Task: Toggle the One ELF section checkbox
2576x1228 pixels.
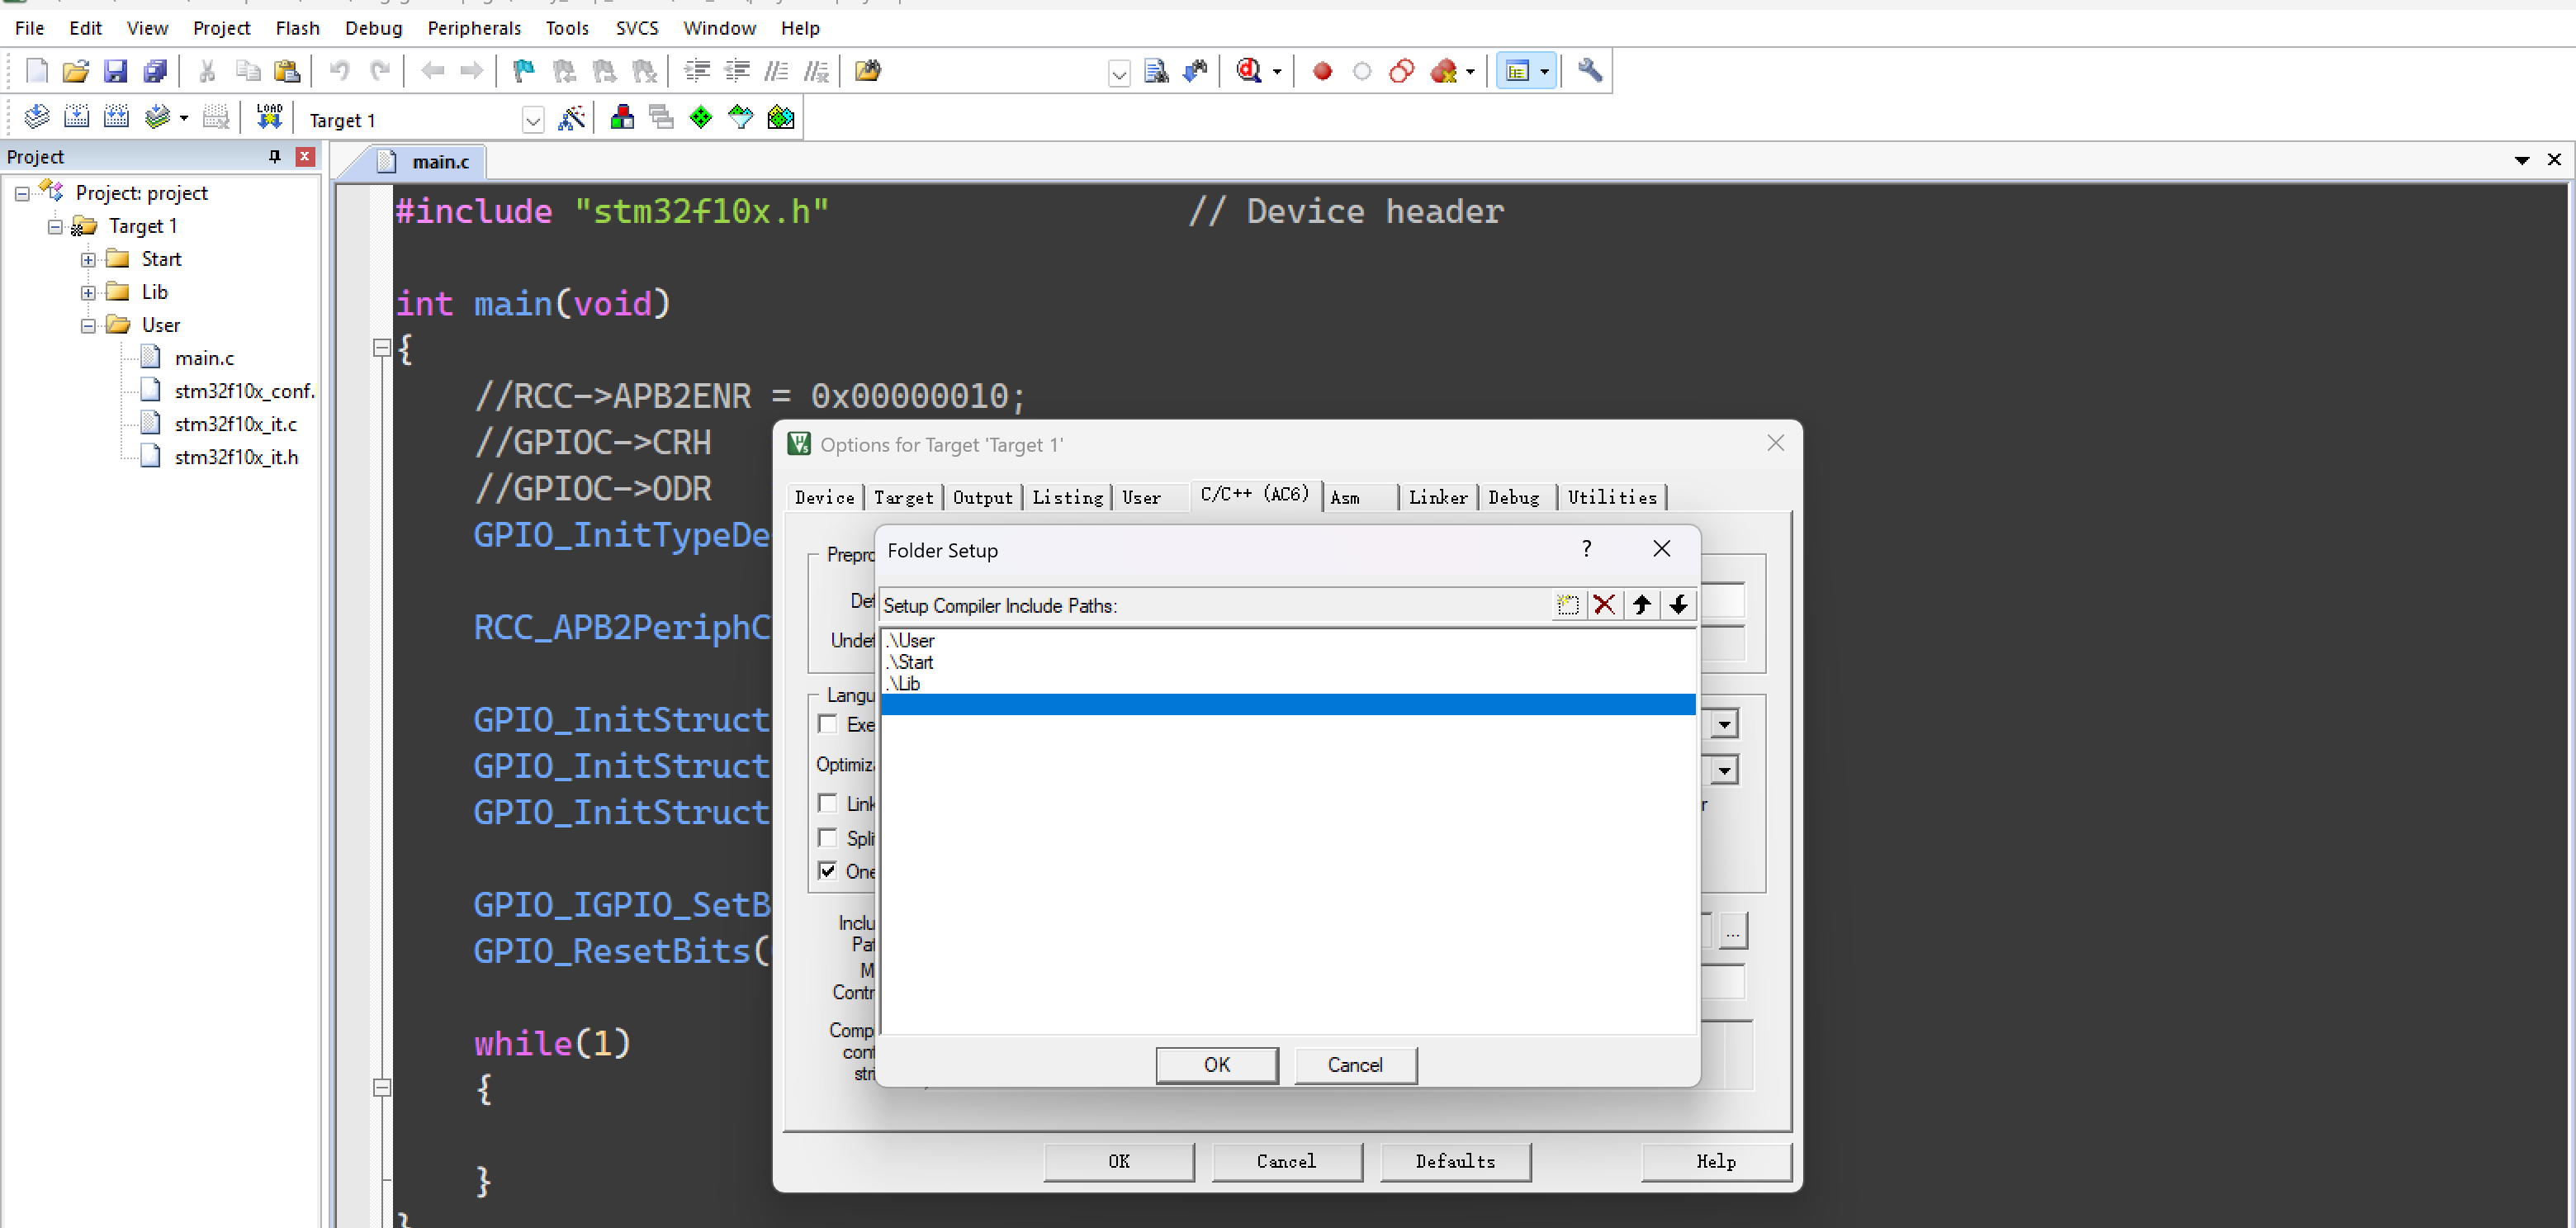Action: tap(827, 871)
